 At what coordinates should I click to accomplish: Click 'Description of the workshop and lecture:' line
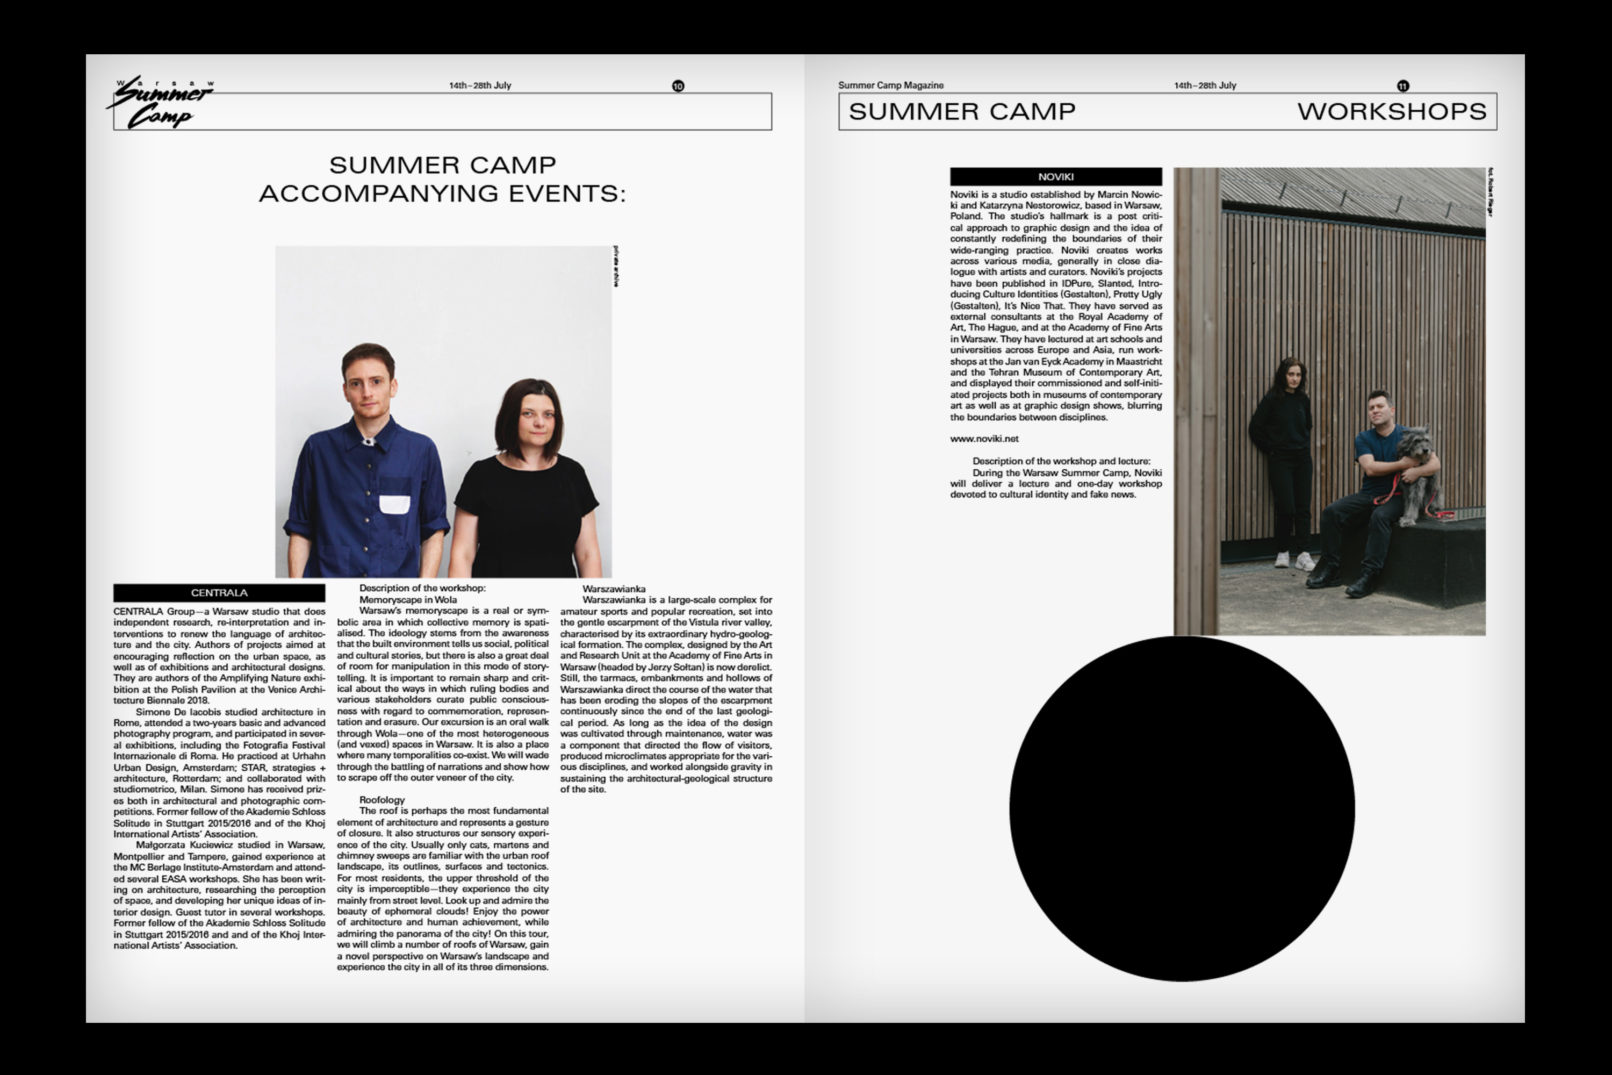[x=1061, y=461]
